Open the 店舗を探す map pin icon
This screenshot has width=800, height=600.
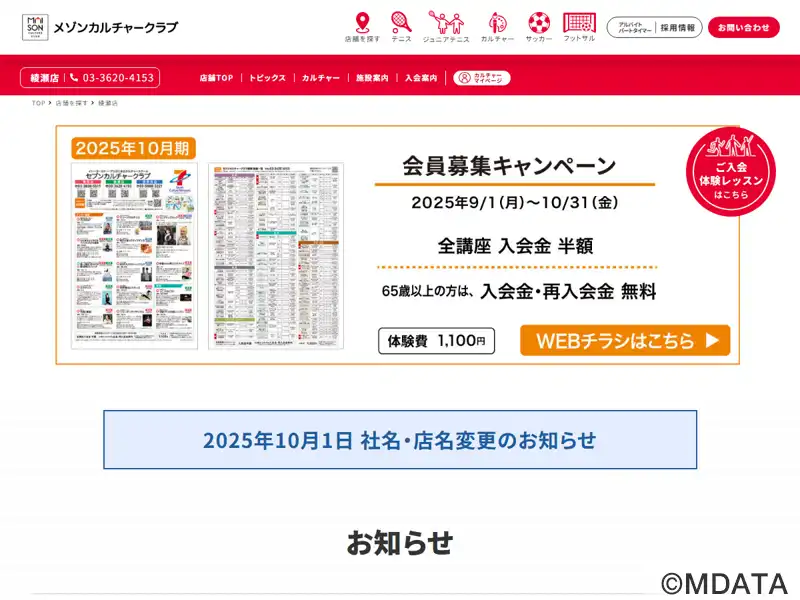coord(362,28)
